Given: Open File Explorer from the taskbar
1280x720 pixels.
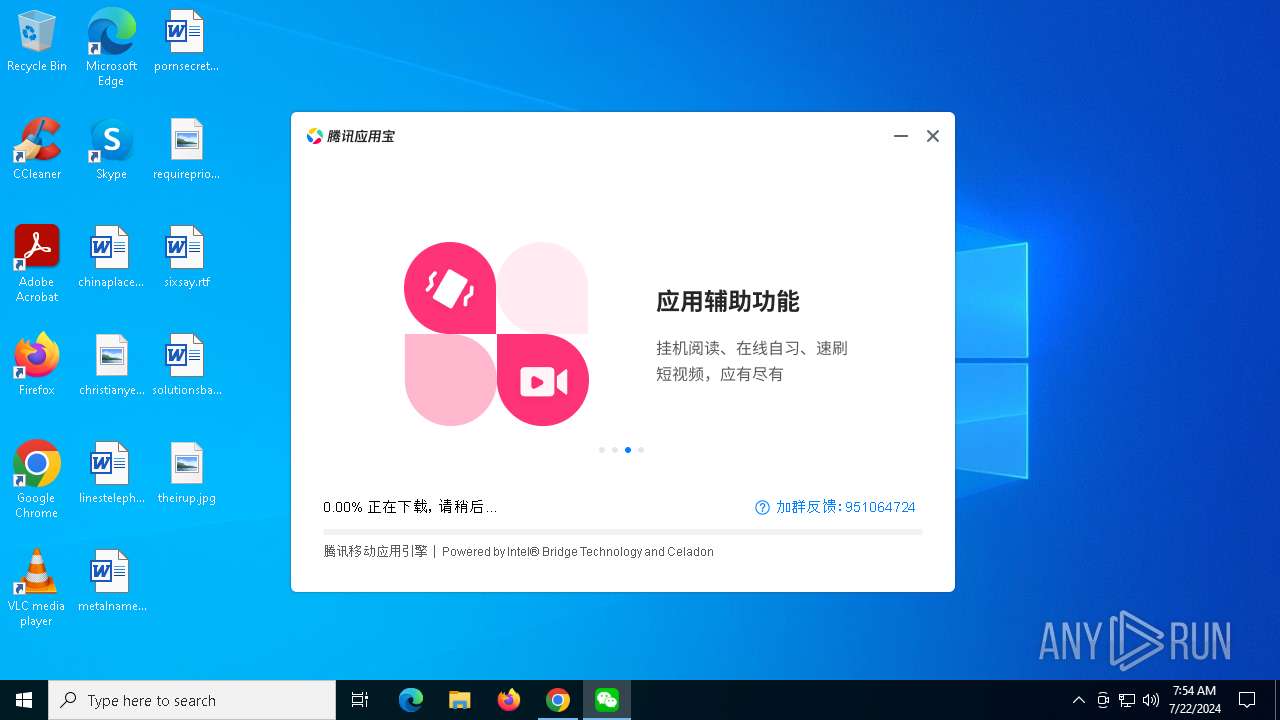Looking at the screenshot, I should (460, 700).
